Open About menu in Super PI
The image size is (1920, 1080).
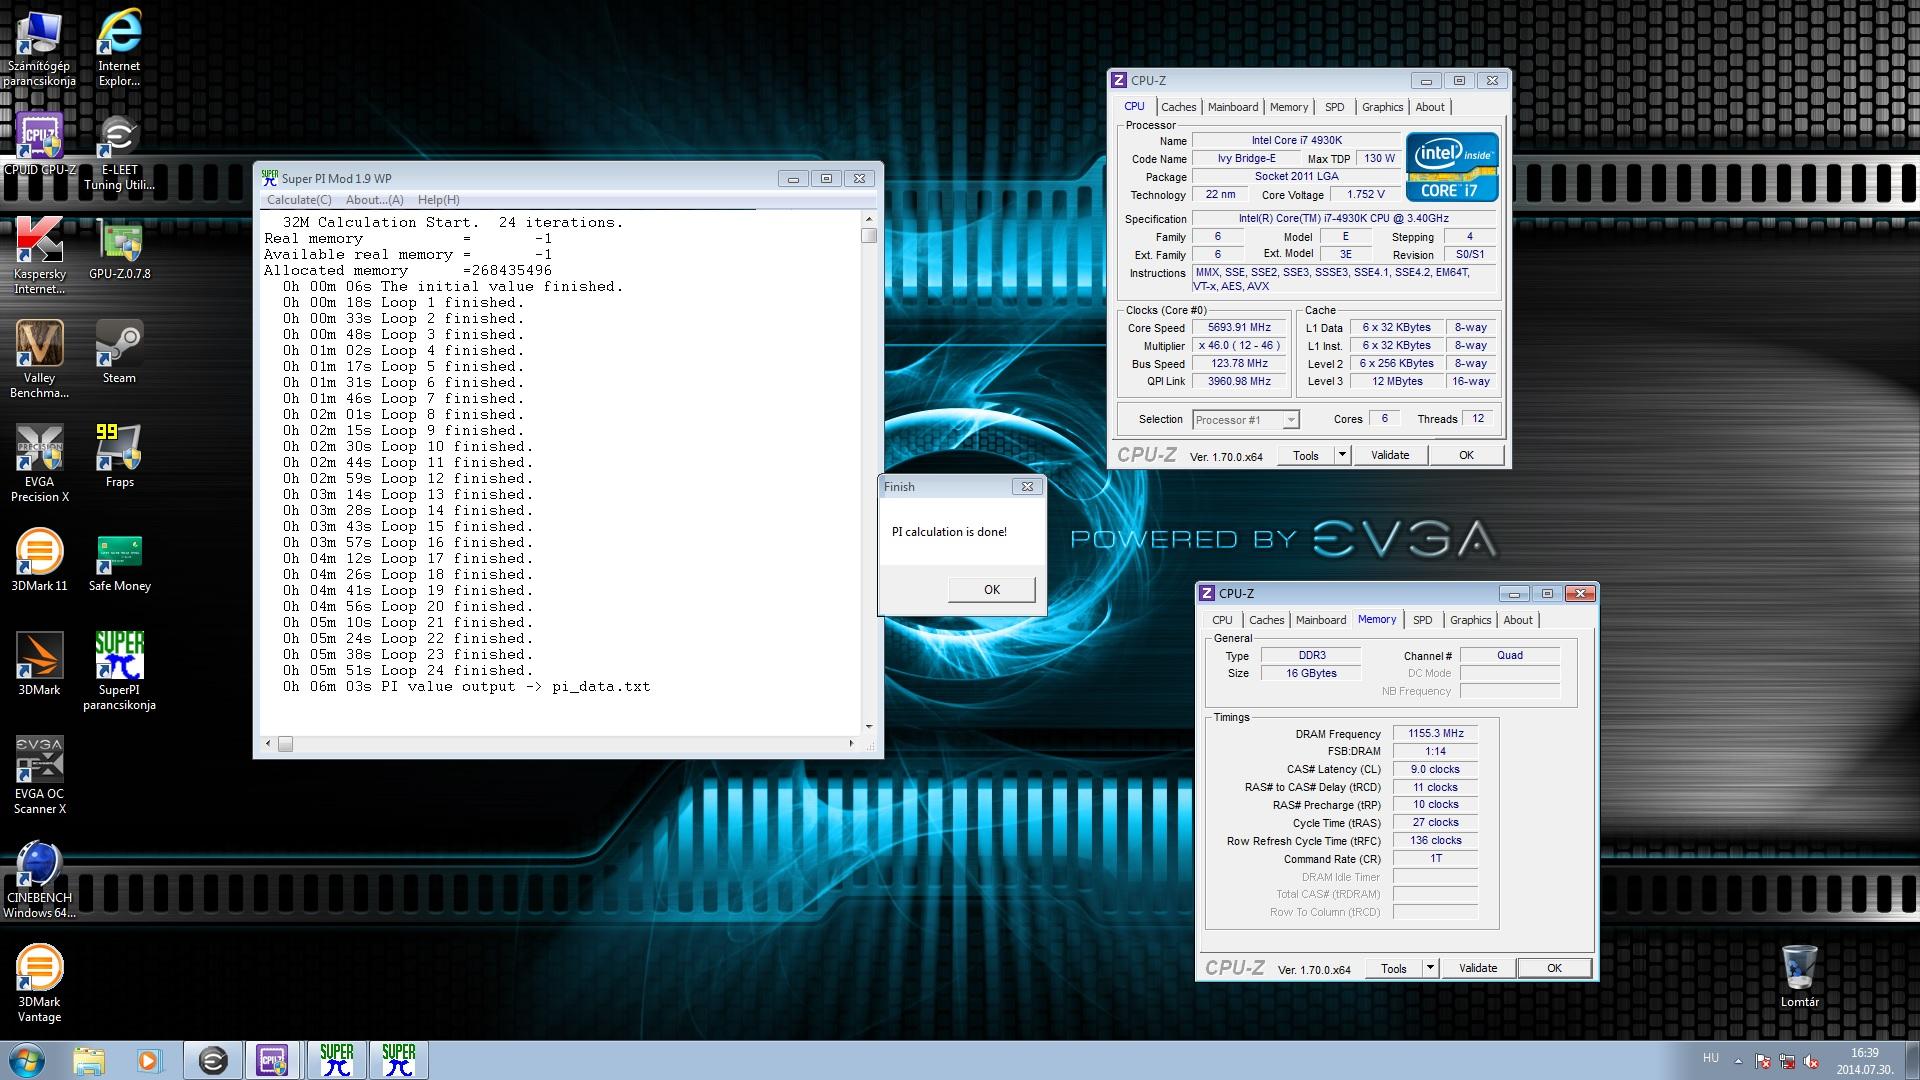click(x=375, y=200)
